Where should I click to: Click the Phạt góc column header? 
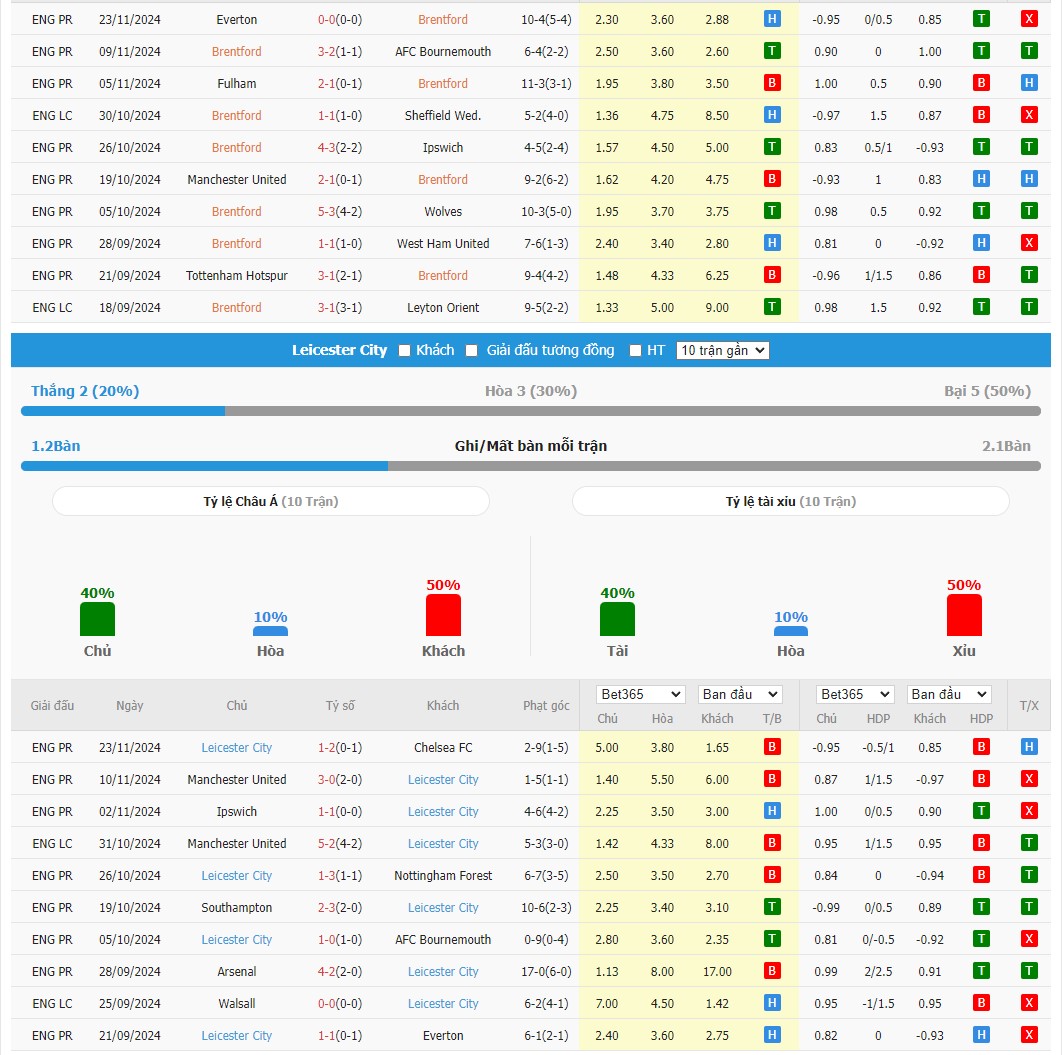546,706
